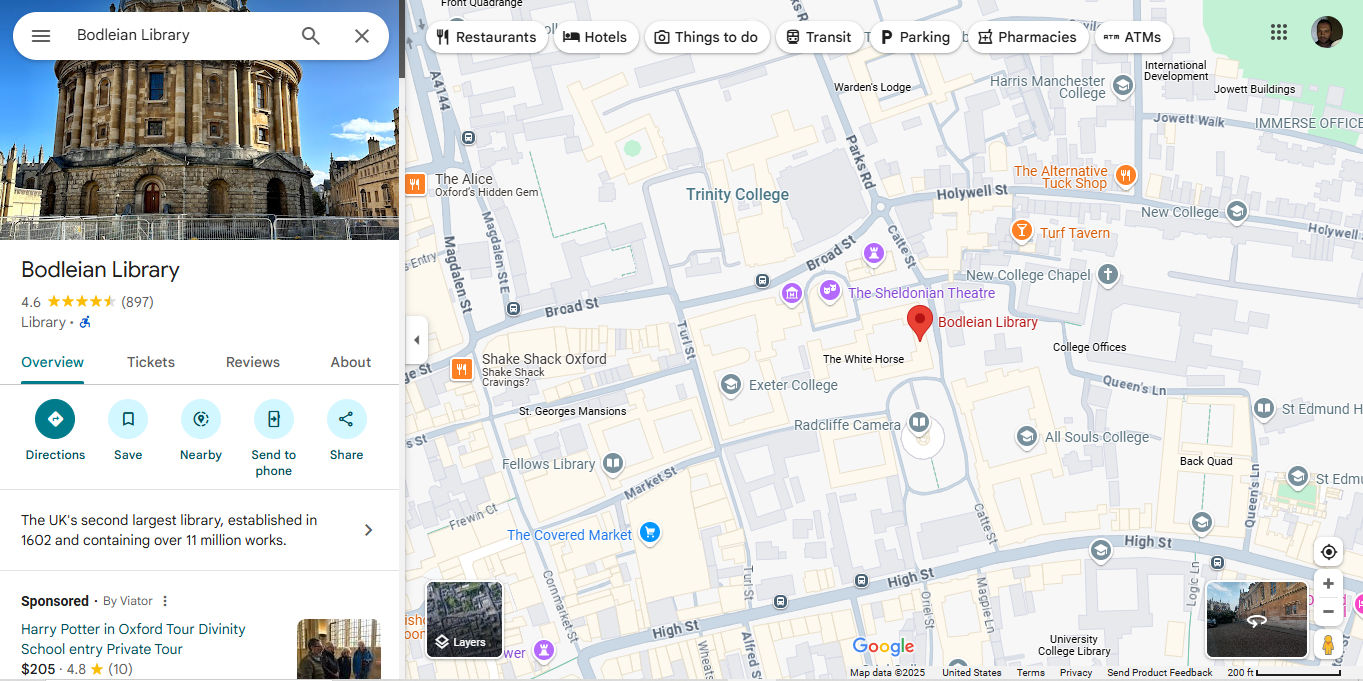Collapse the left side panel

point(417,340)
